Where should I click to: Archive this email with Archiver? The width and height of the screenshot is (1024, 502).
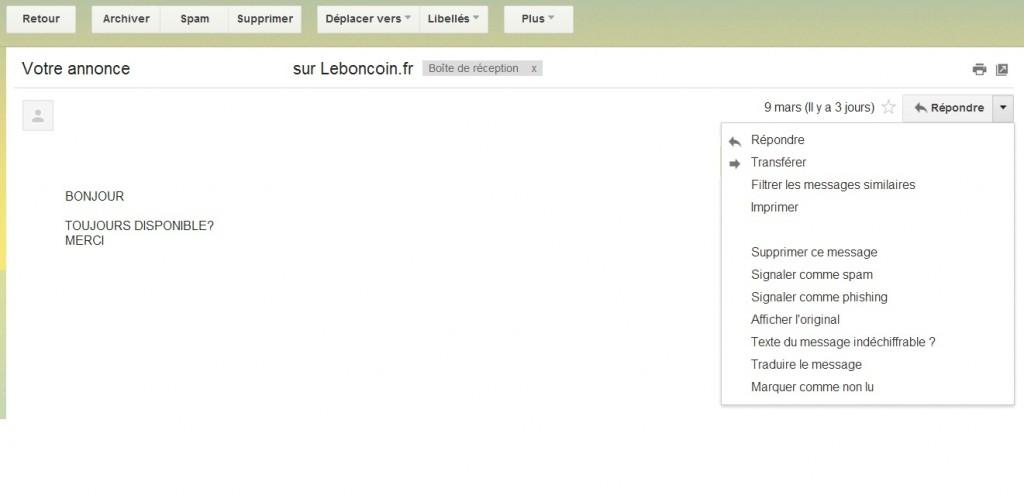126,19
